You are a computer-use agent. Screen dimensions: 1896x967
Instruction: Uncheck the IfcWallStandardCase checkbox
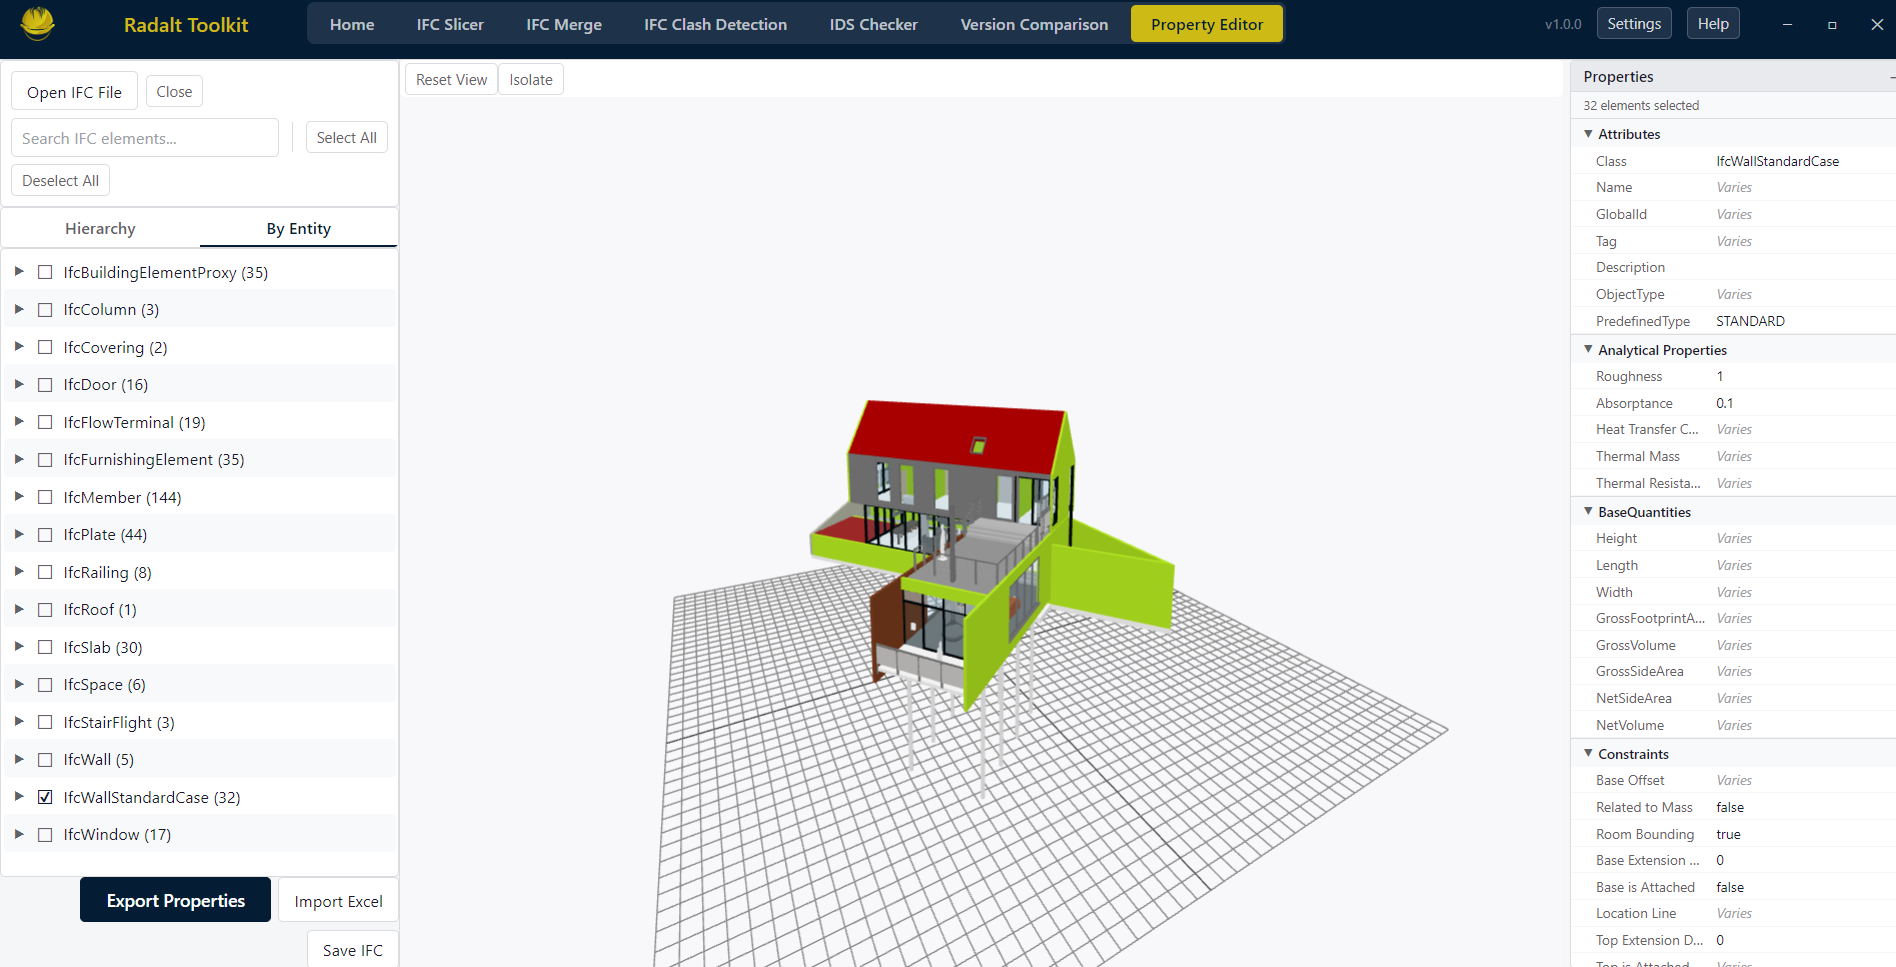[45, 797]
